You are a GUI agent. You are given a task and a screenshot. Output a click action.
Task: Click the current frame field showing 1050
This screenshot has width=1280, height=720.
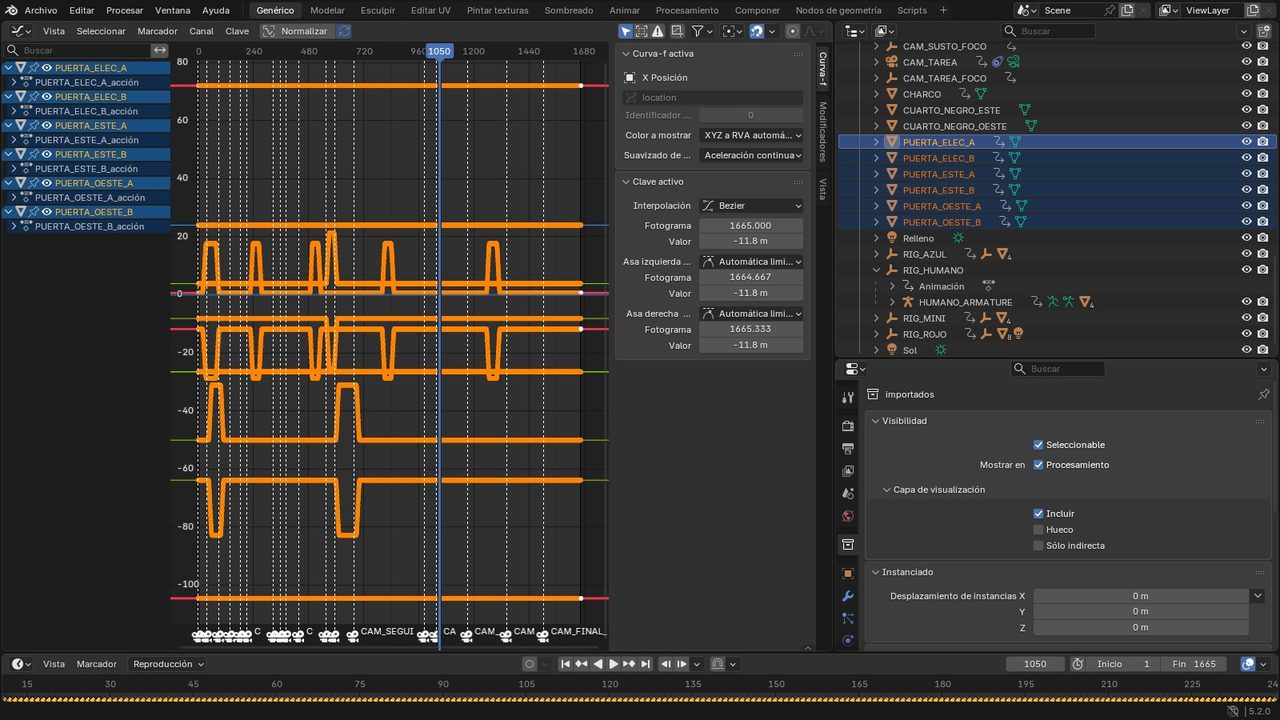click(x=1035, y=664)
